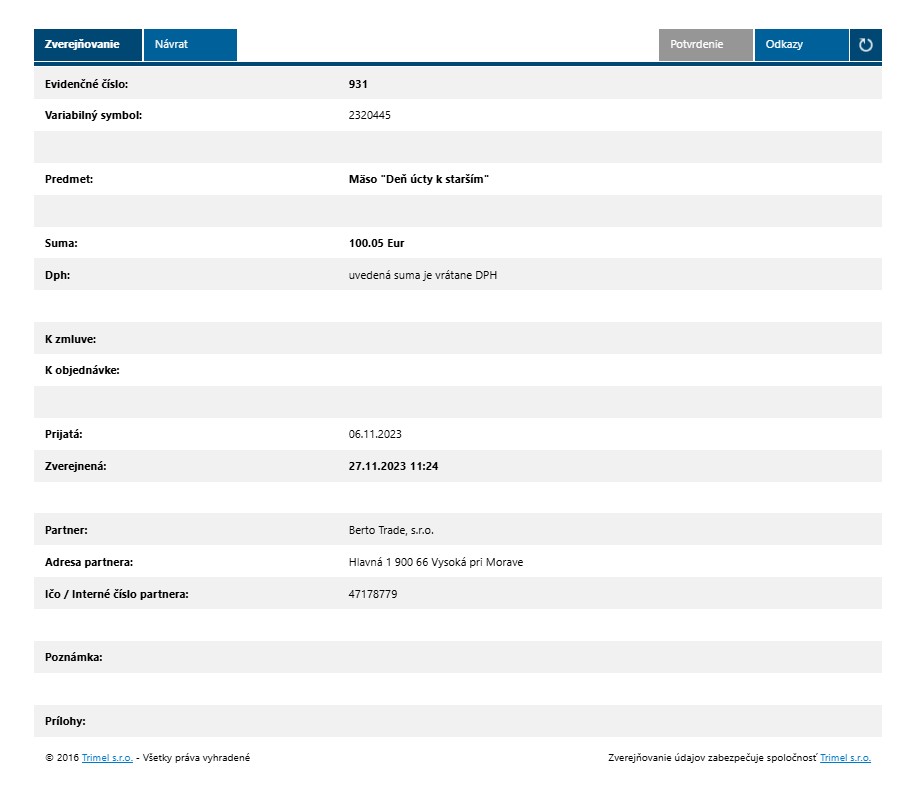Open the Trimel s.r.o. link after 'zabezpečuje spoločnosť'
Viewport: 912px width, 801px height.
tap(845, 758)
